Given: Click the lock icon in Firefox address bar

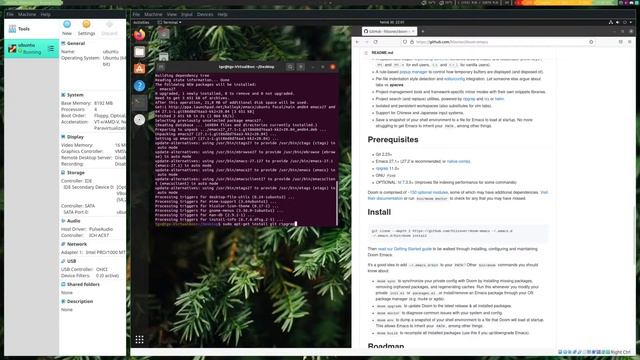Looking at the screenshot, I should pos(412,42).
